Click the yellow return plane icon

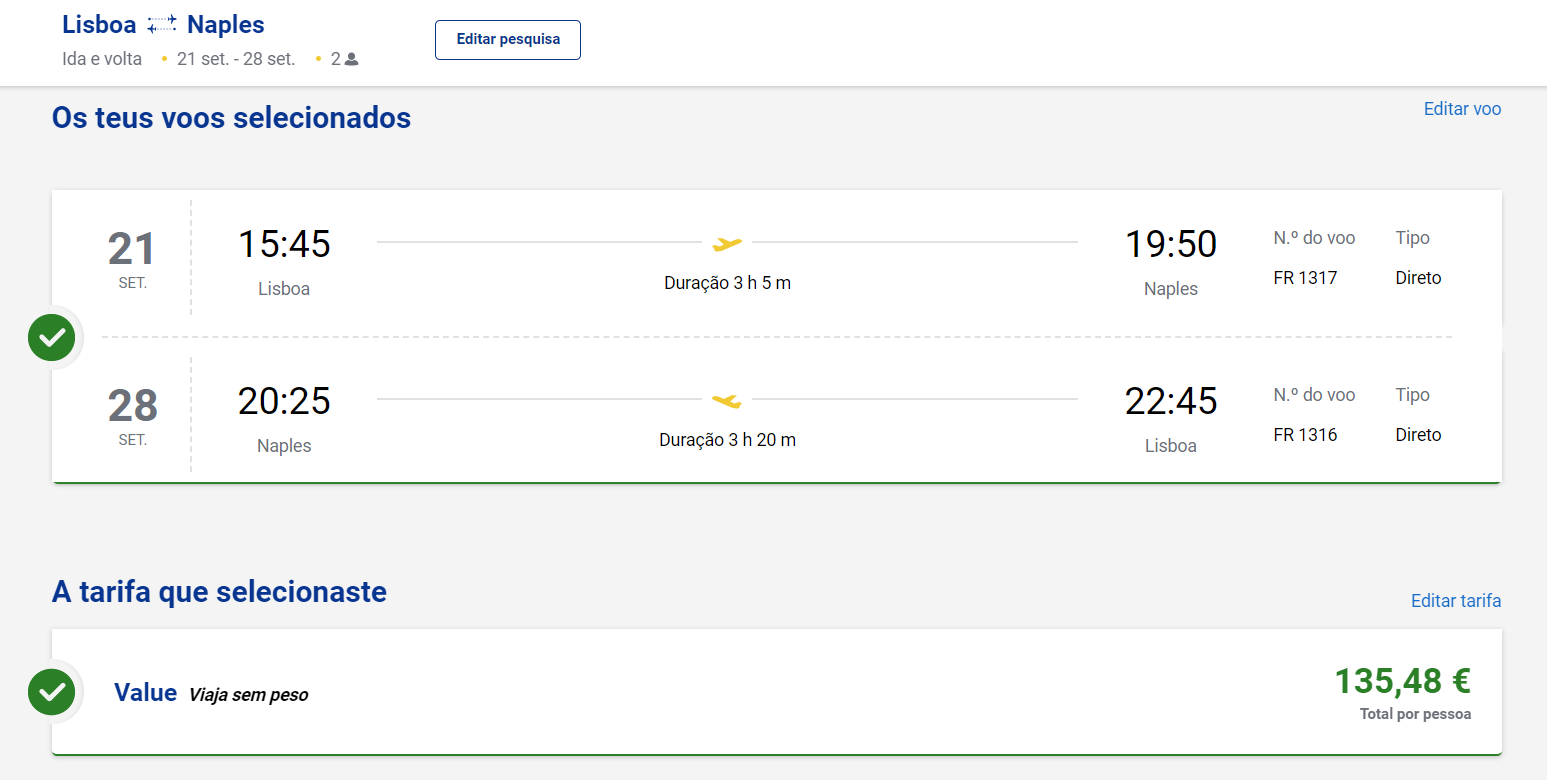tap(727, 400)
